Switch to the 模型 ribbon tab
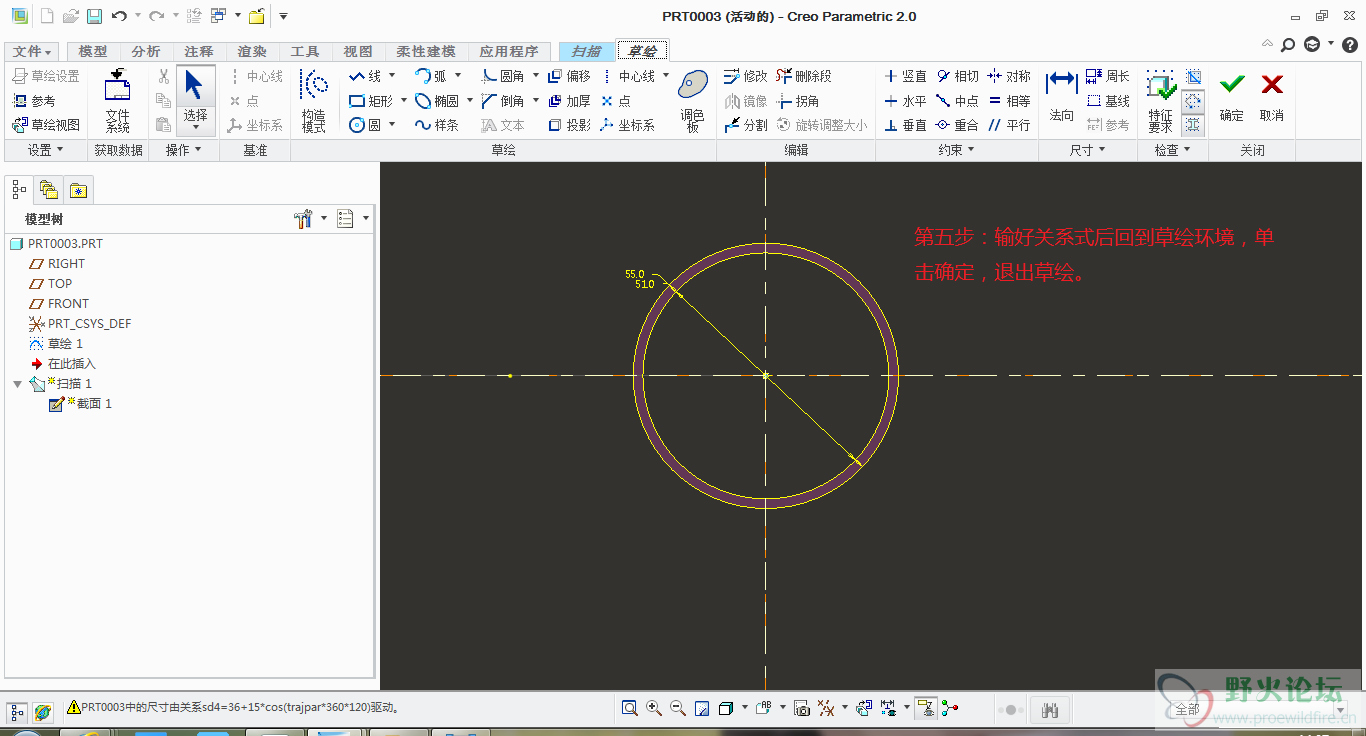 coord(93,52)
